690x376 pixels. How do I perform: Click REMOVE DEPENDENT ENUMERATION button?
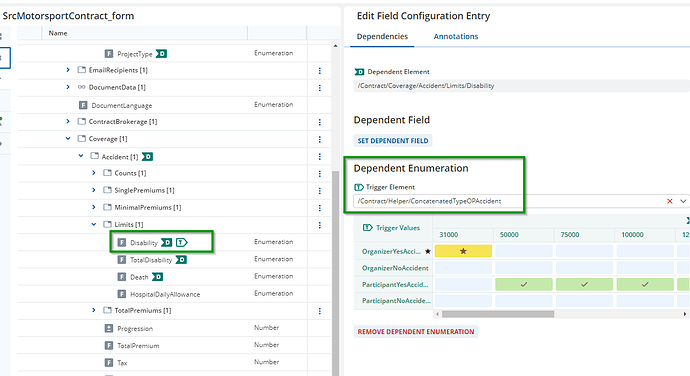[x=416, y=332]
